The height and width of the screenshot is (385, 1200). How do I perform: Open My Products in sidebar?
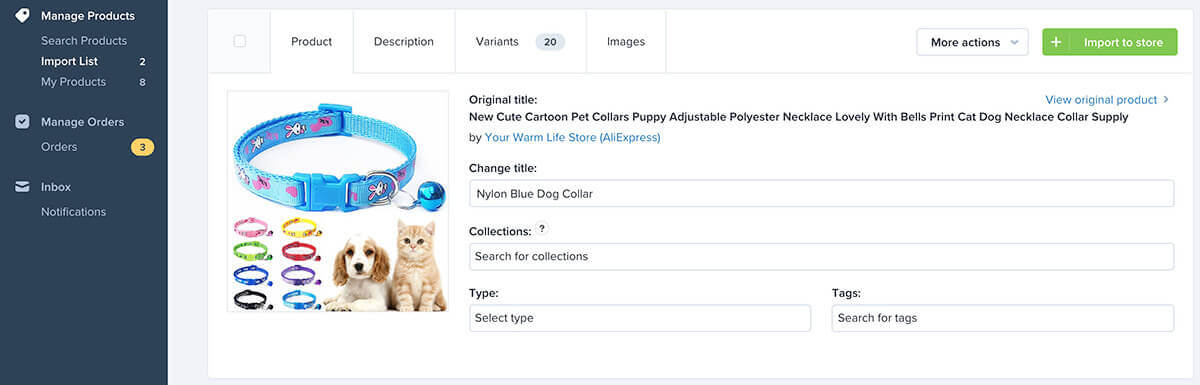[x=73, y=82]
